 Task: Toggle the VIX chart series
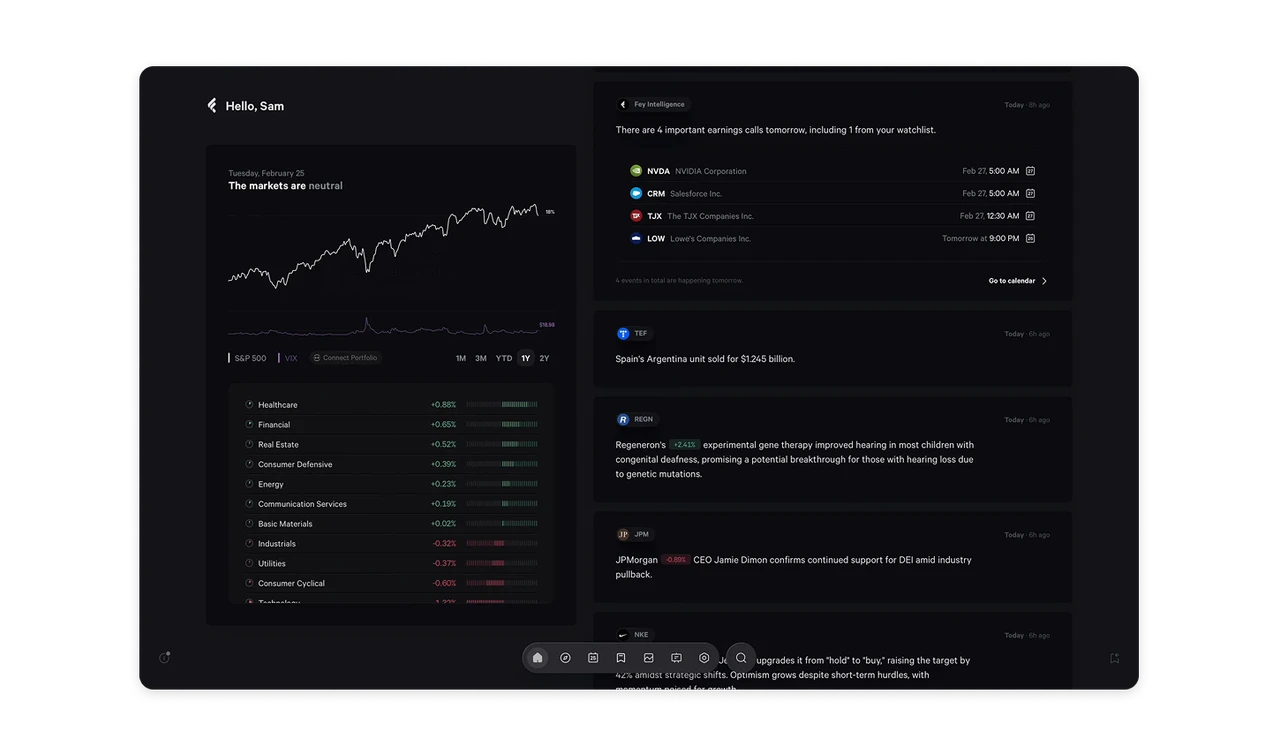[288, 358]
